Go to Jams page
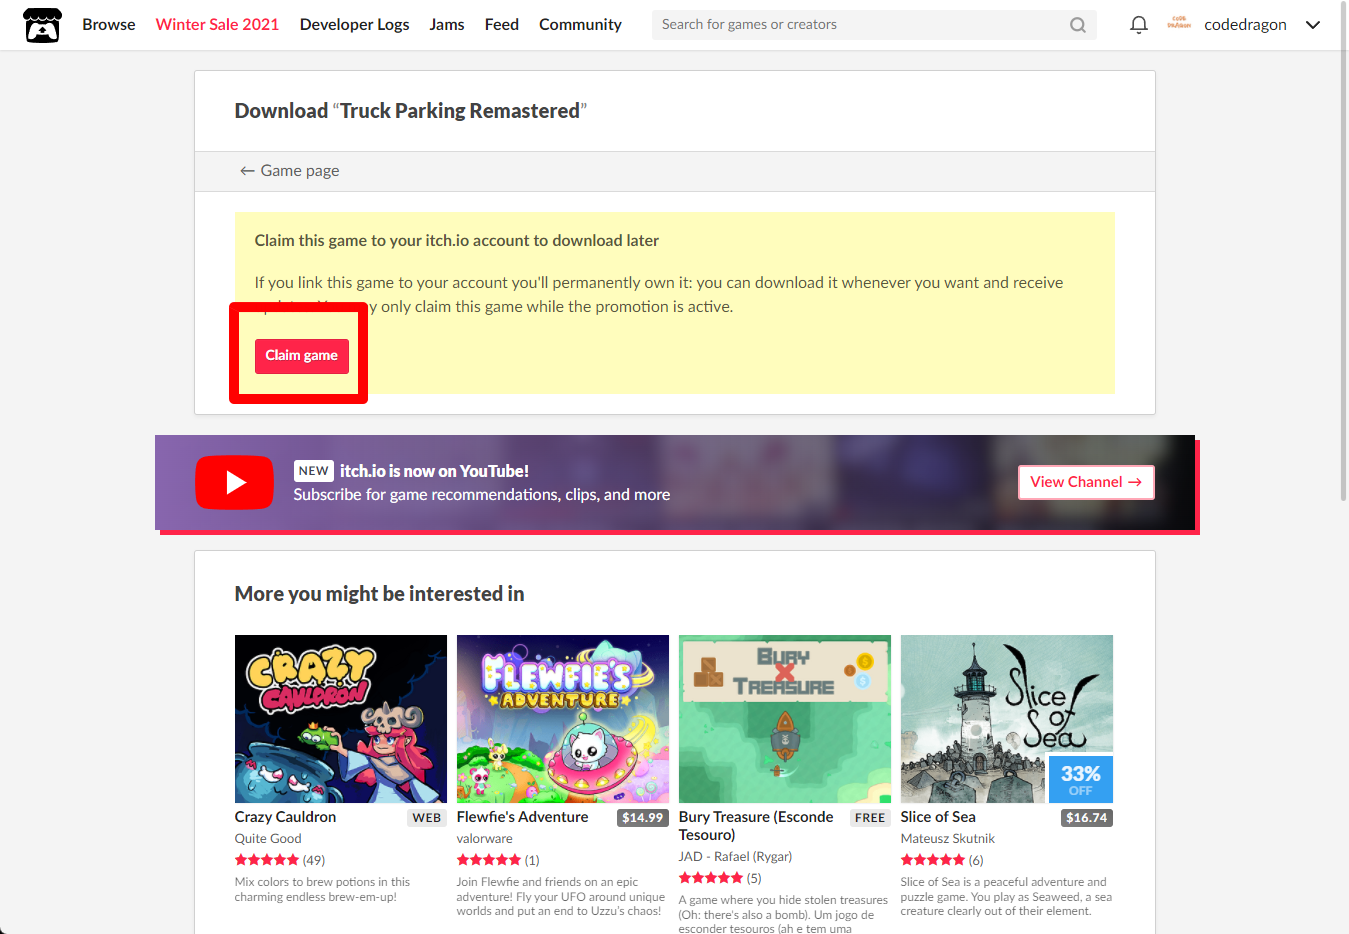This screenshot has height=934, width=1349. tap(447, 25)
